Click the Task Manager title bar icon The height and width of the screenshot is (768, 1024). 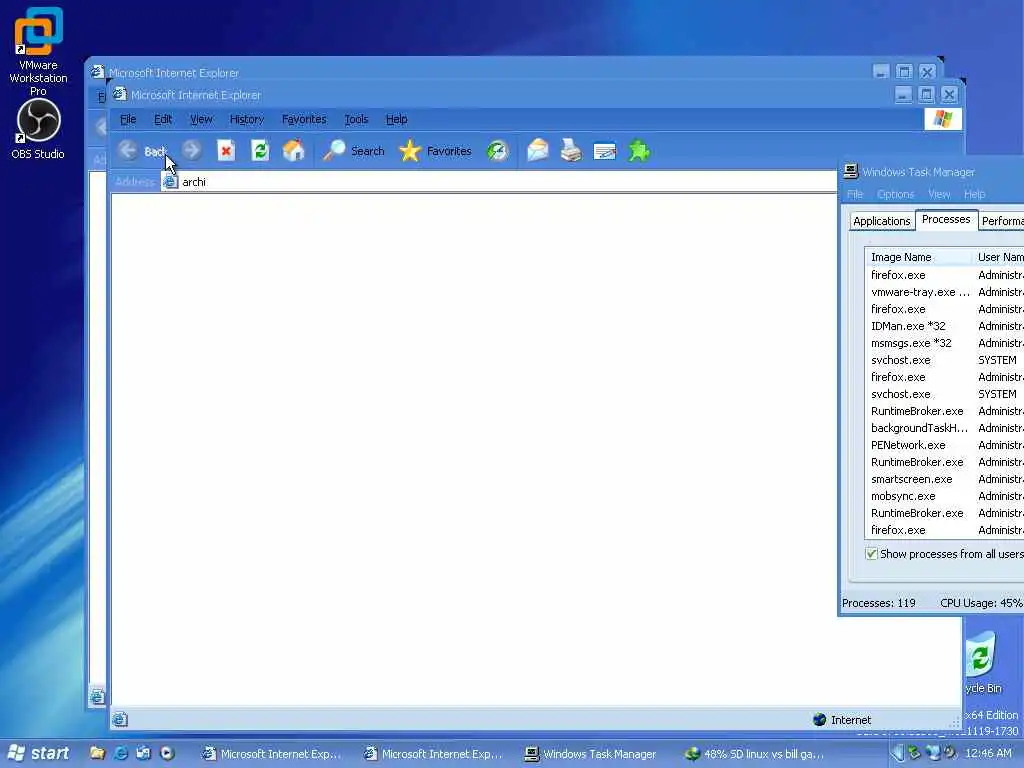[850, 171]
